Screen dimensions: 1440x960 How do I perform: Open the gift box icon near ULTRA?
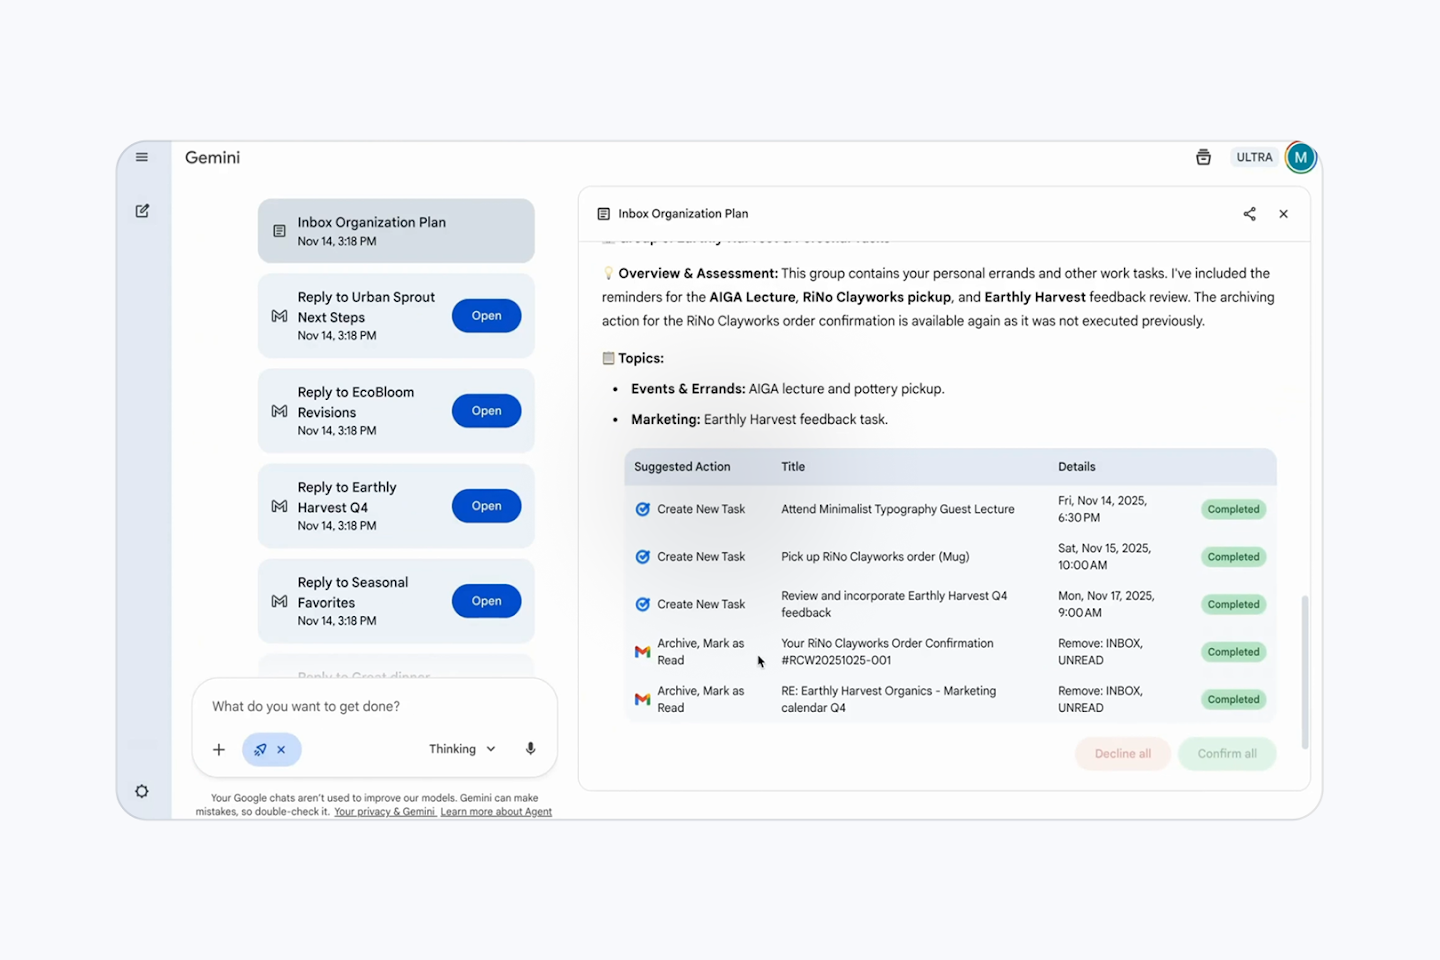click(1203, 157)
